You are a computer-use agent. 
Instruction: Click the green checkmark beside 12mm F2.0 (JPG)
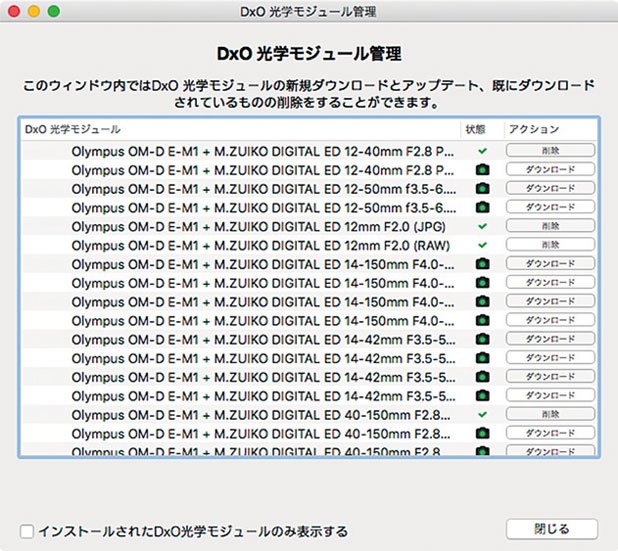pyautogui.click(x=482, y=226)
